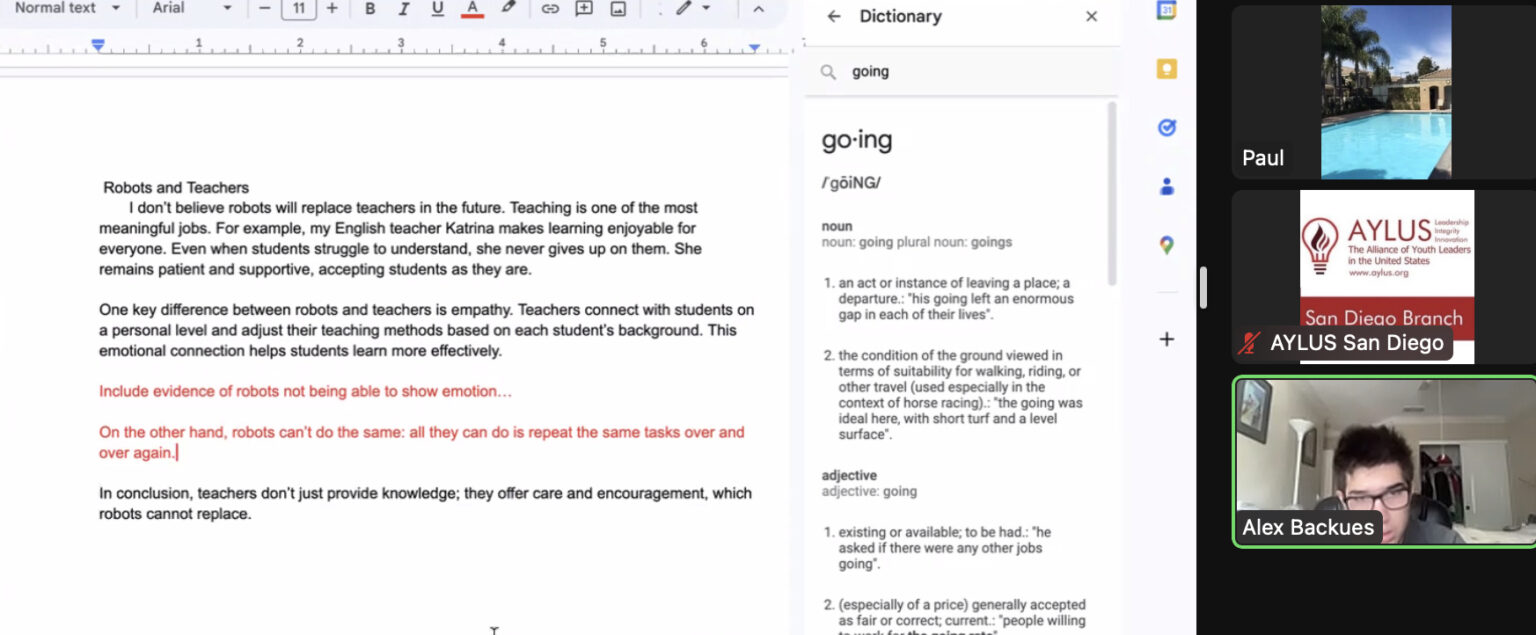Click Alex Backues' video thumbnail
Screen dimensions: 1536x635
(x=1384, y=462)
